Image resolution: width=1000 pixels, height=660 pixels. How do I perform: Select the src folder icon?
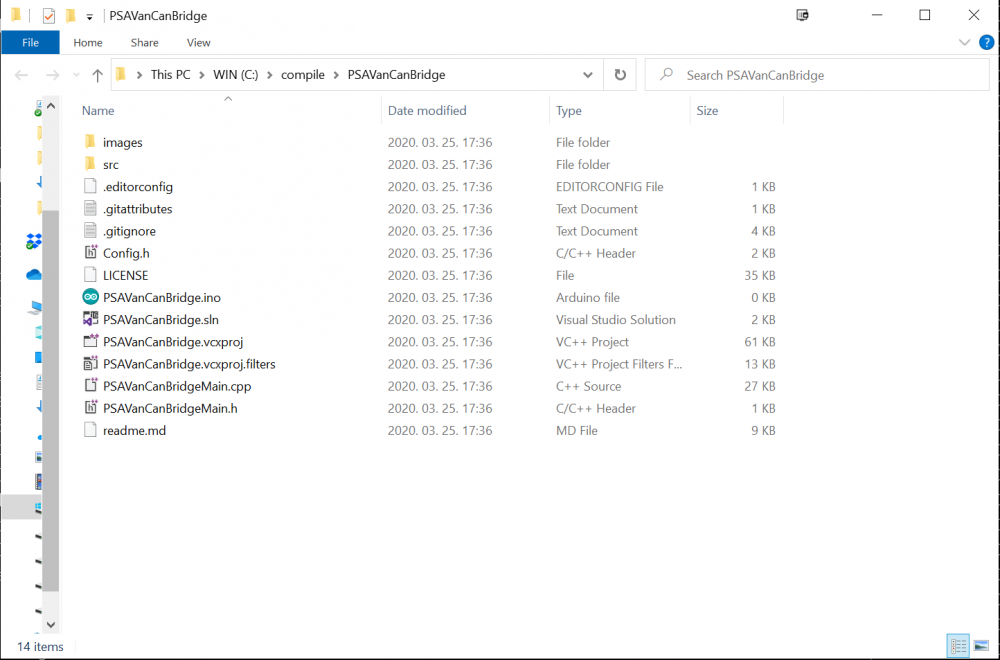[90, 164]
